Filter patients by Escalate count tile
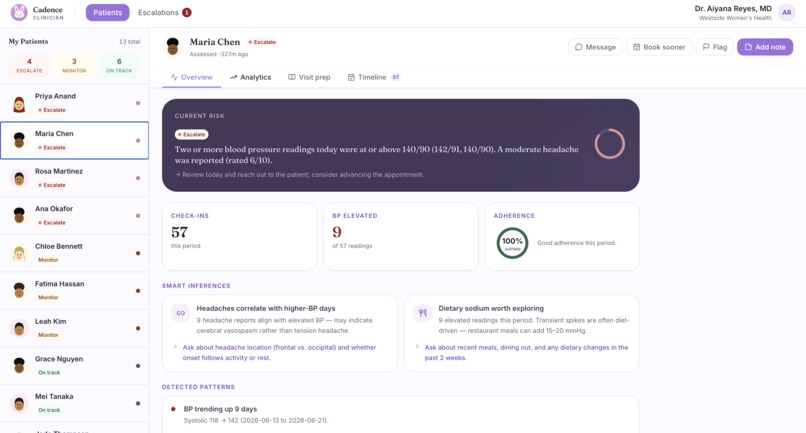Image resolution: width=806 pixels, height=433 pixels. click(29, 65)
